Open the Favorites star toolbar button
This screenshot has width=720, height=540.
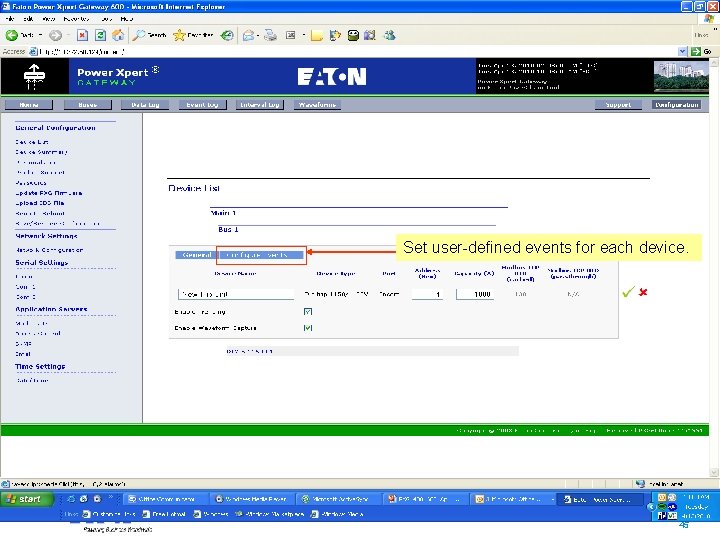(193, 35)
